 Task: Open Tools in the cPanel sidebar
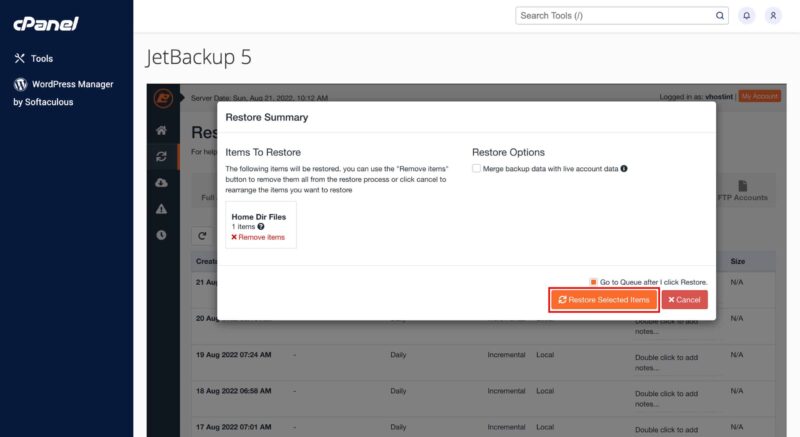click(x=34, y=58)
